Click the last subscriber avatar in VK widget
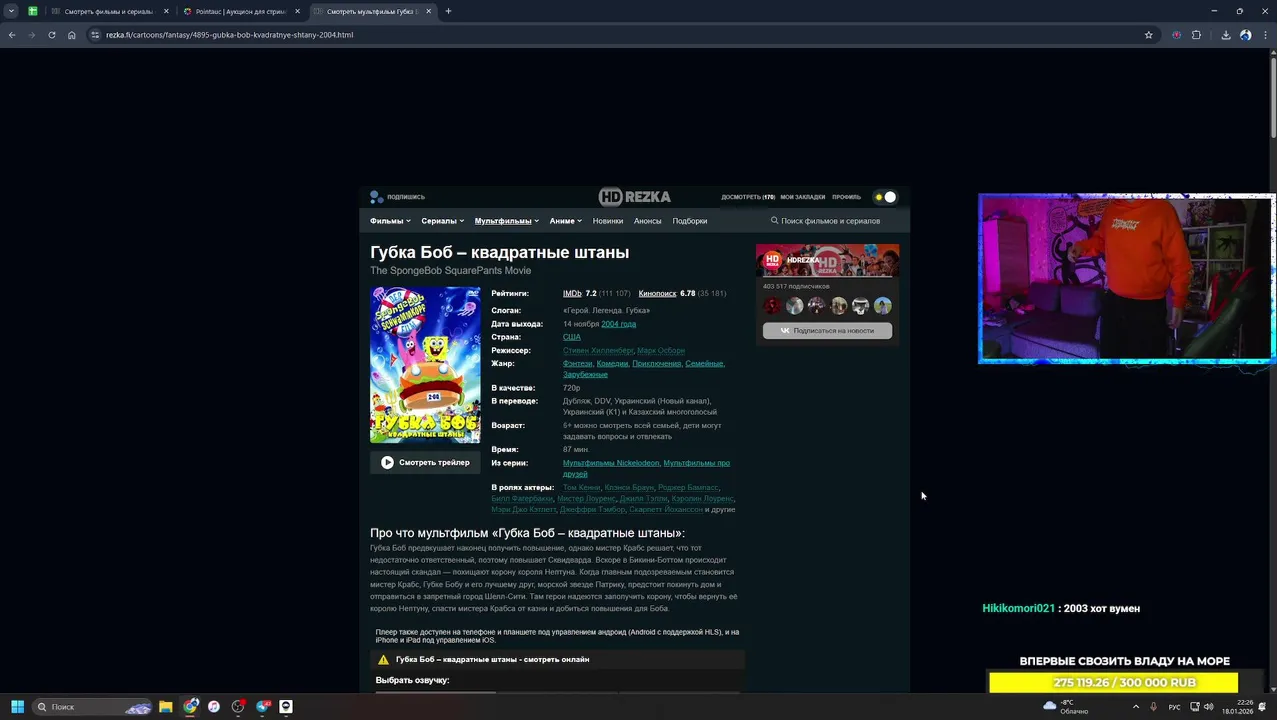 click(x=882, y=306)
